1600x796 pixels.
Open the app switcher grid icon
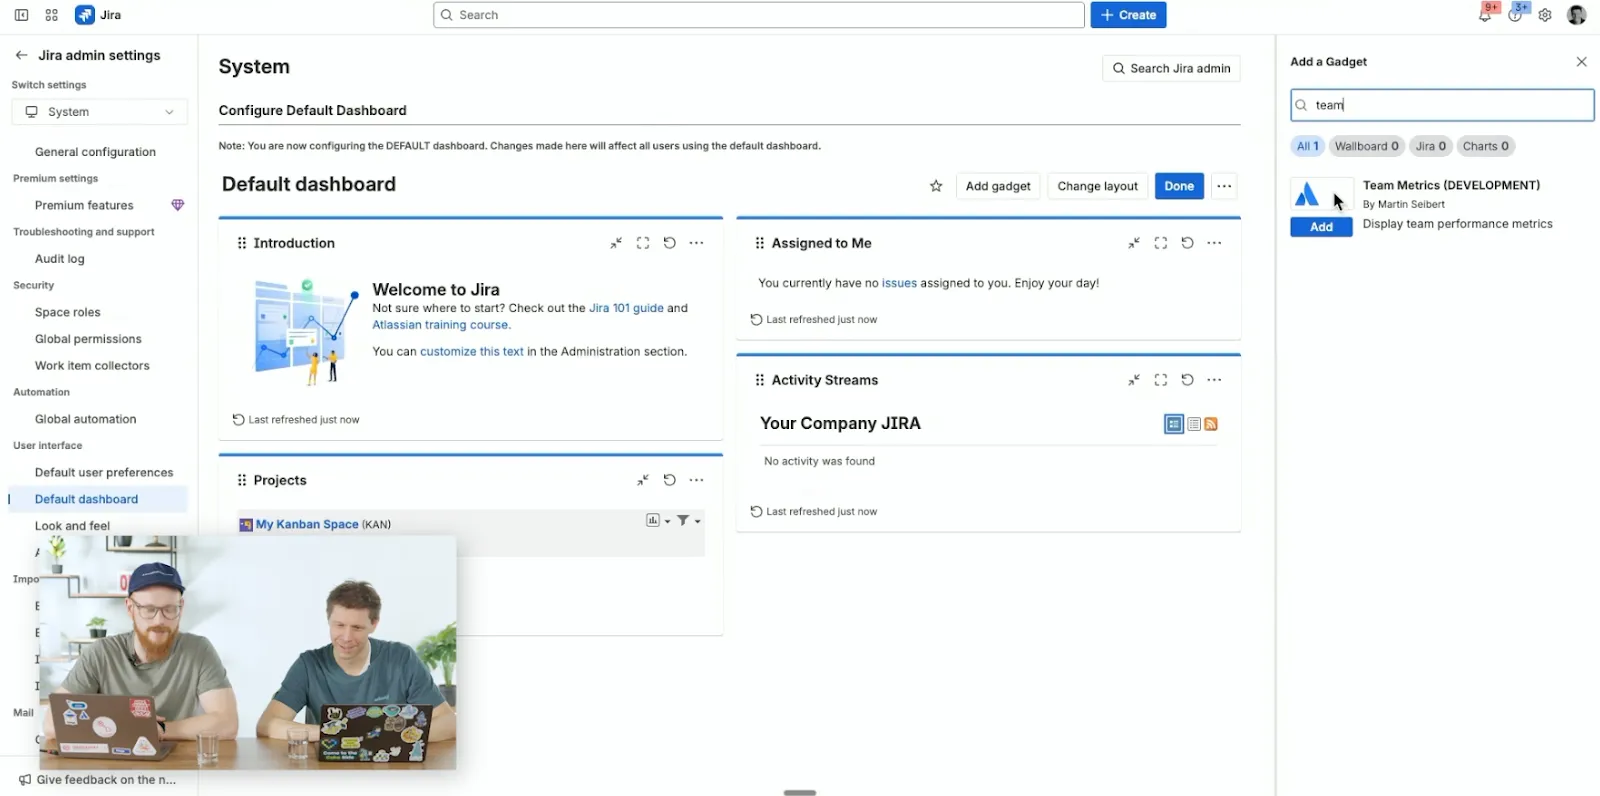coord(52,15)
